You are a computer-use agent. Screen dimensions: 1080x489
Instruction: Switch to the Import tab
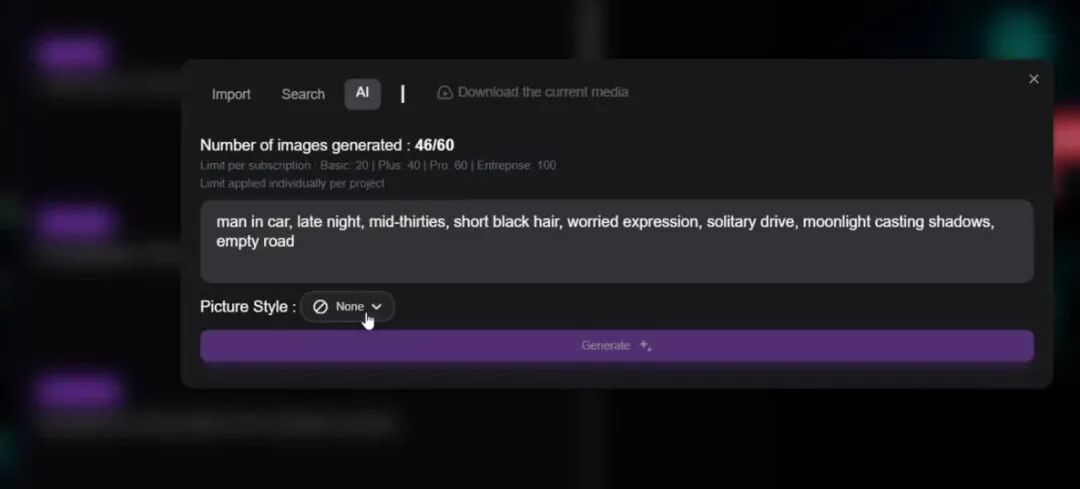(231, 94)
